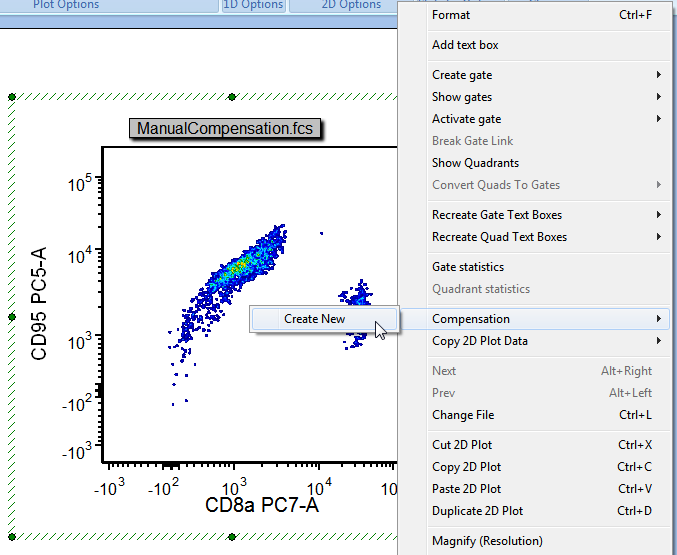Expand the Create gate submenu
Image resolution: width=677 pixels, height=555 pixels.
[462, 75]
